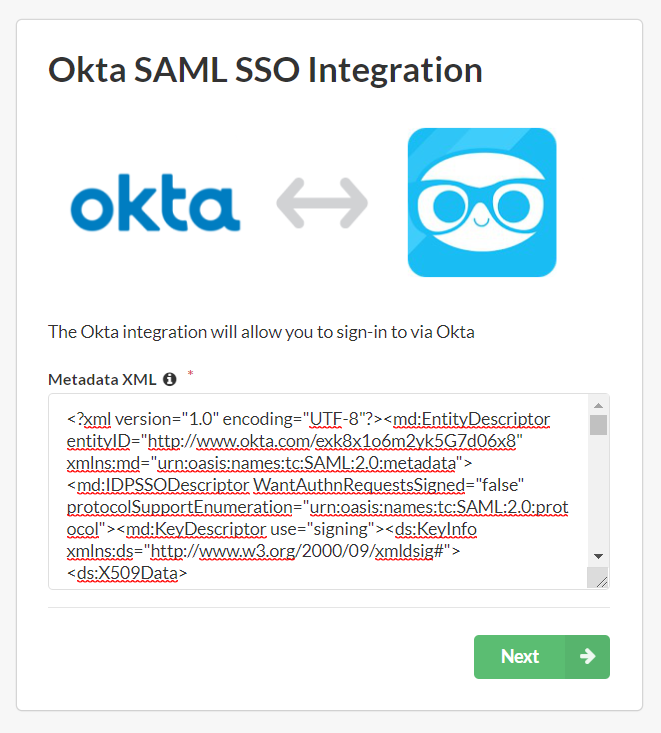This screenshot has width=661, height=733.
Task: Click the textarea resize handle corner
Action: (x=600, y=580)
